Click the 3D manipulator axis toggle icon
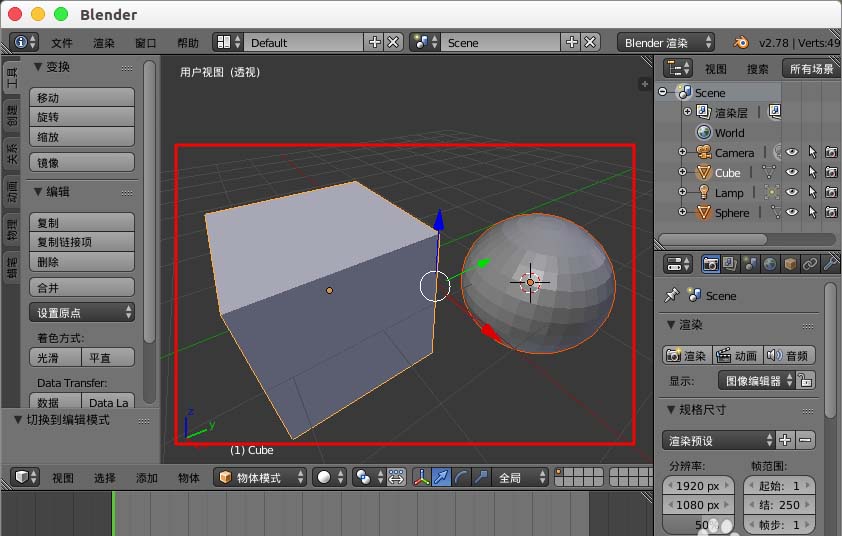The height and width of the screenshot is (536, 842). tap(423, 478)
